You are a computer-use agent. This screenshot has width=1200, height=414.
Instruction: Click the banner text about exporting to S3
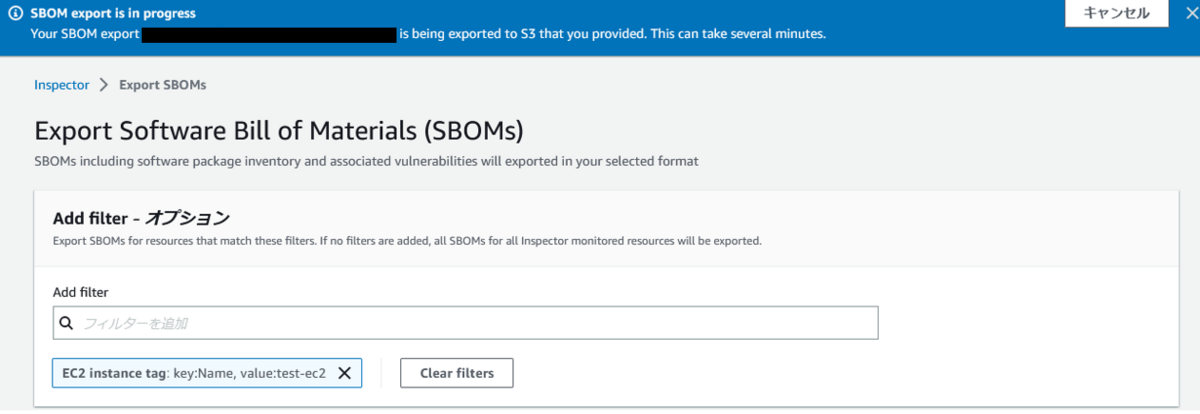612,34
